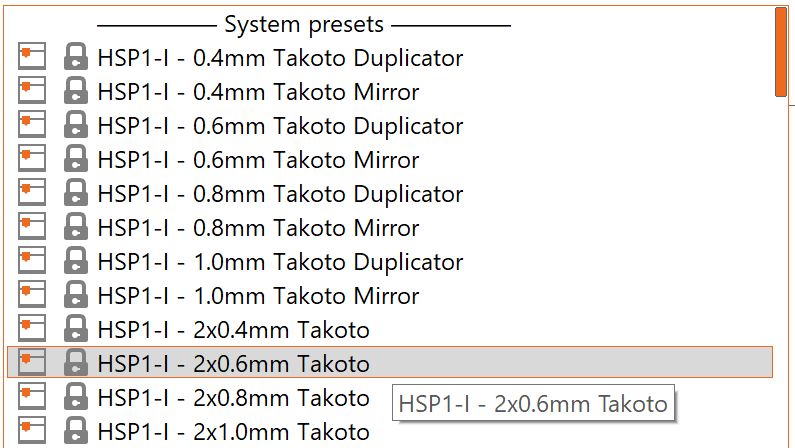795x448 pixels.
Task: Click printer icon beside 2x0.4mm Takoto
Action: click(x=32, y=329)
